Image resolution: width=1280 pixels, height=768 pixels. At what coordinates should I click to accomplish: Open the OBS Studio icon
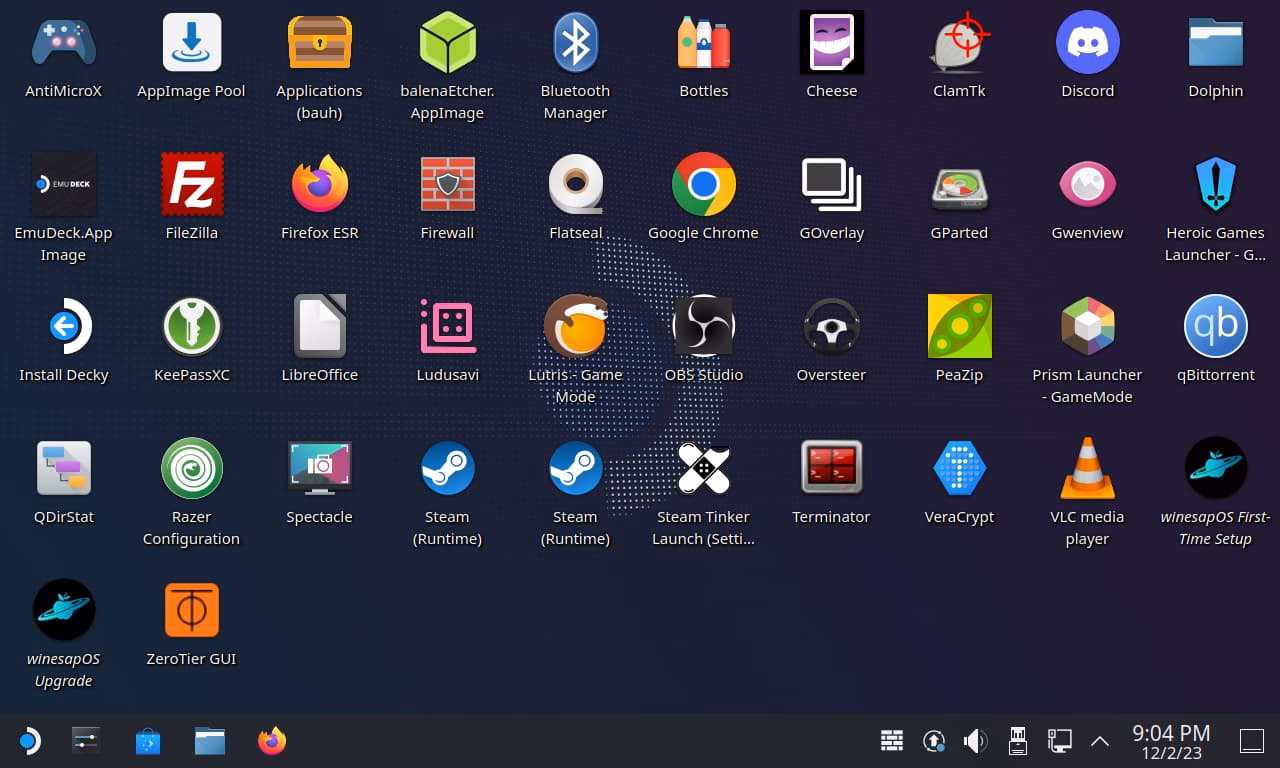tap(703, 326)
